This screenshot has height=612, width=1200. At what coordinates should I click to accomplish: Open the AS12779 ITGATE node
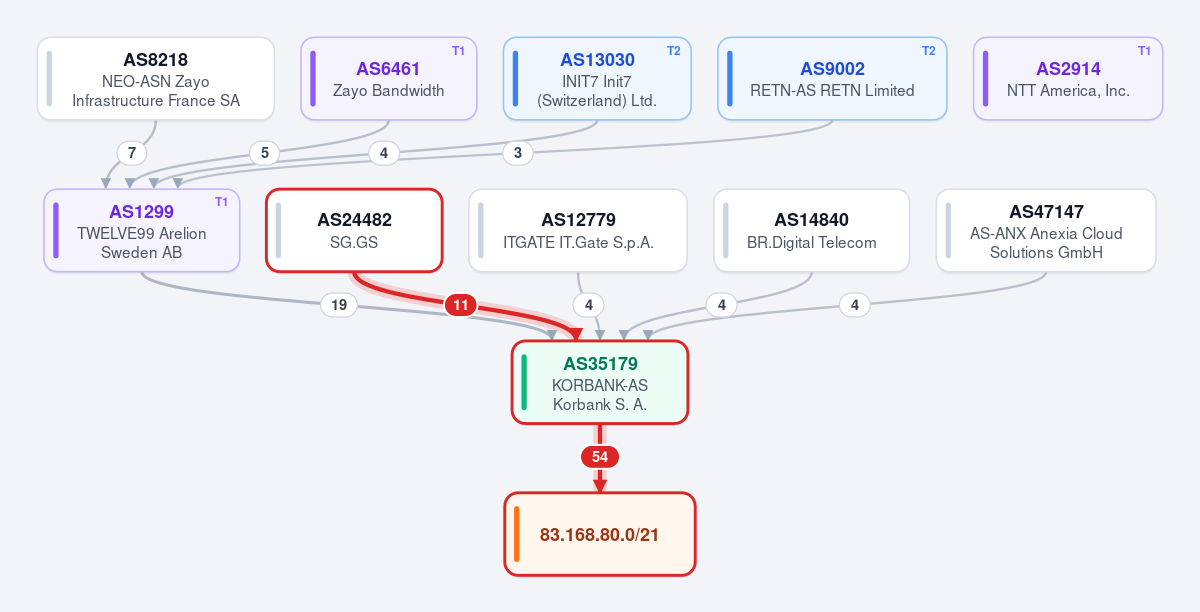tap(578, 230)
